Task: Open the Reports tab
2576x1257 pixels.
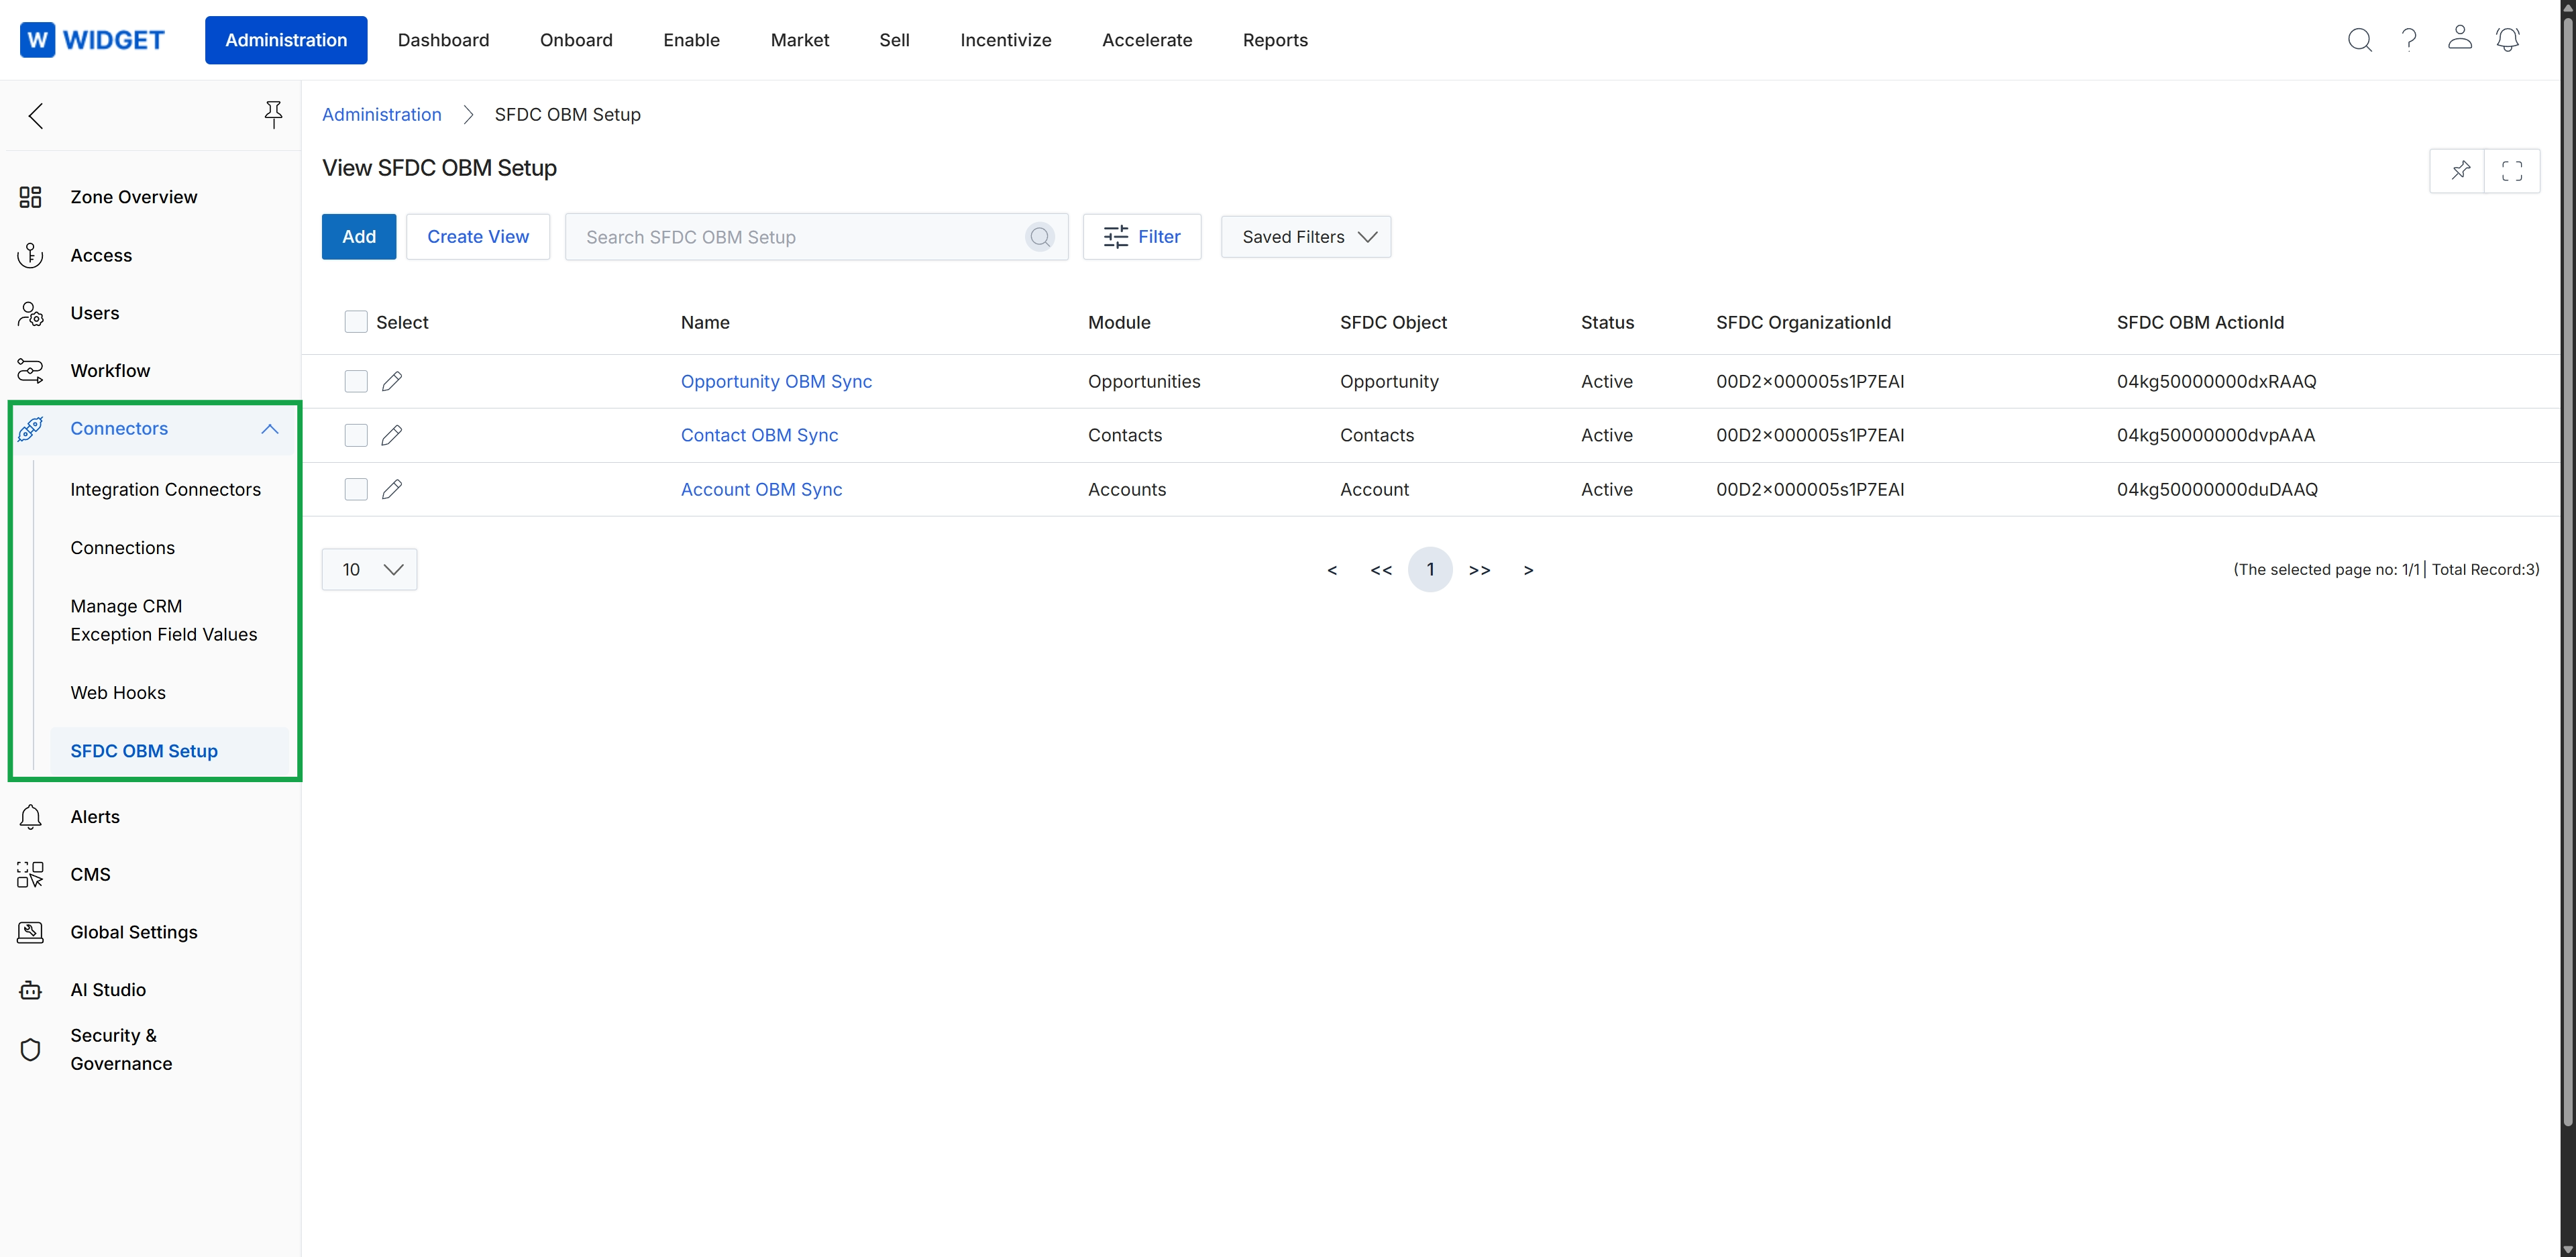Action: click(x=1275, y=40)
